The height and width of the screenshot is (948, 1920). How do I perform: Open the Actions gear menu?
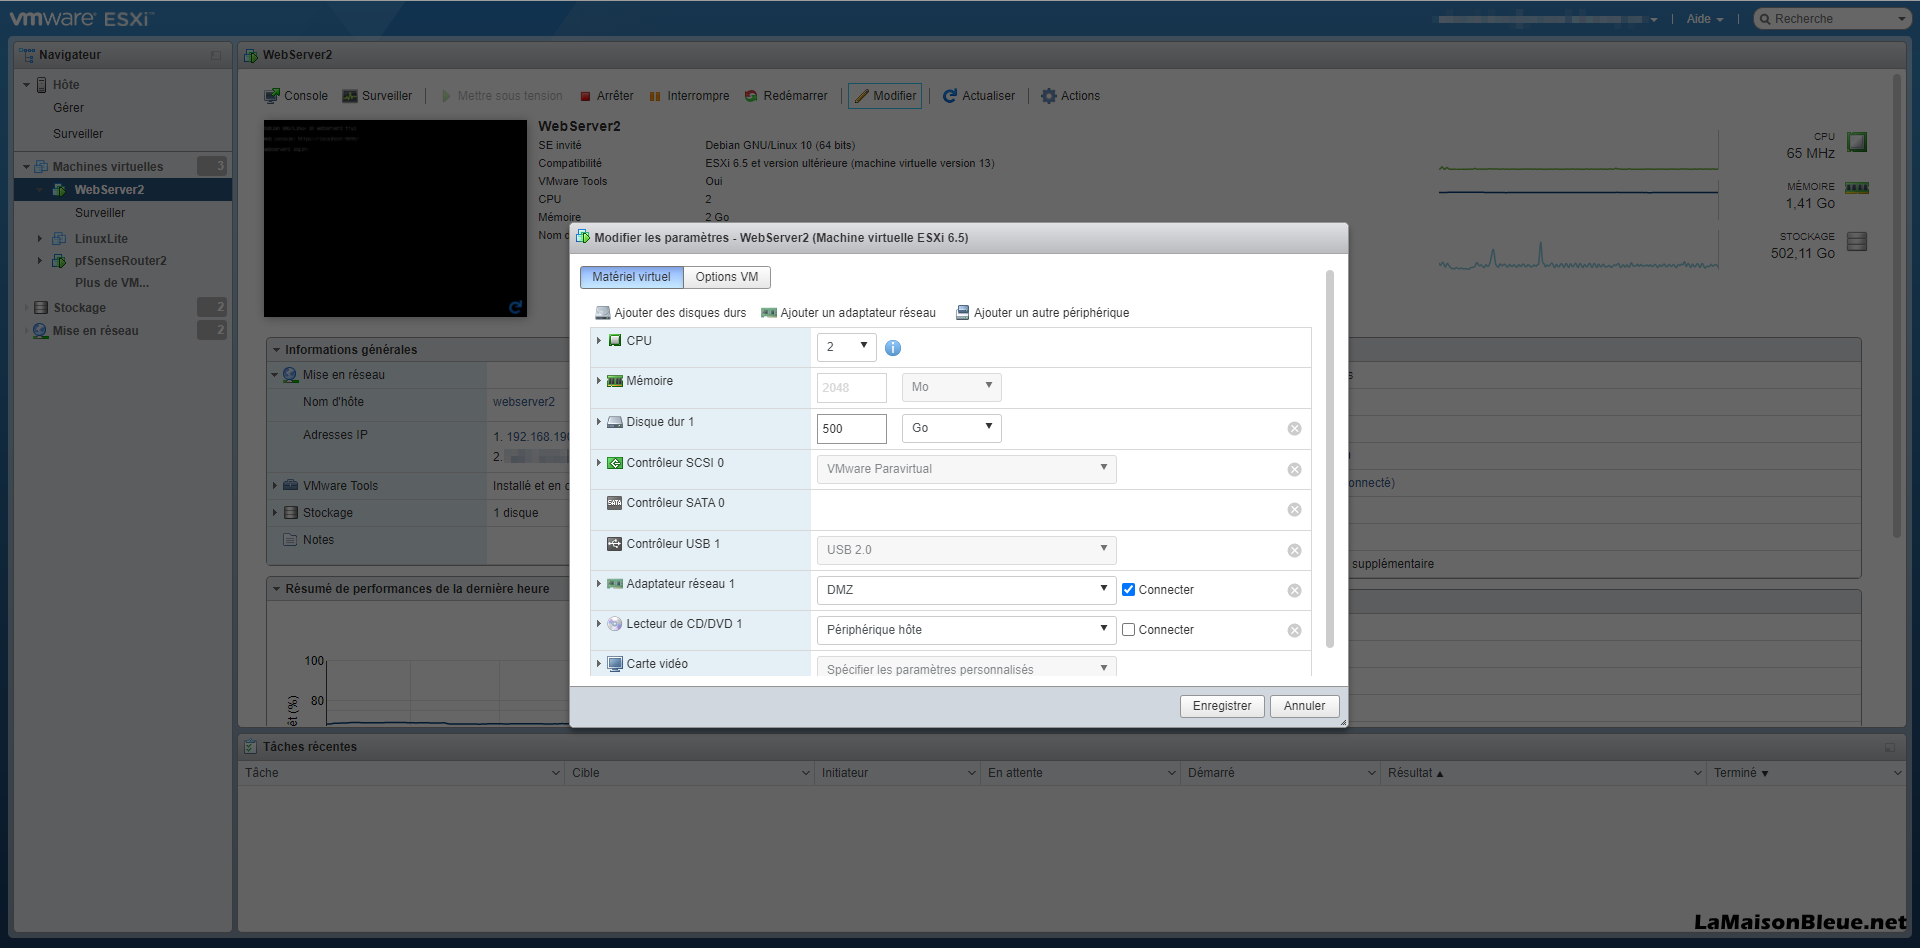point(1070,96)
